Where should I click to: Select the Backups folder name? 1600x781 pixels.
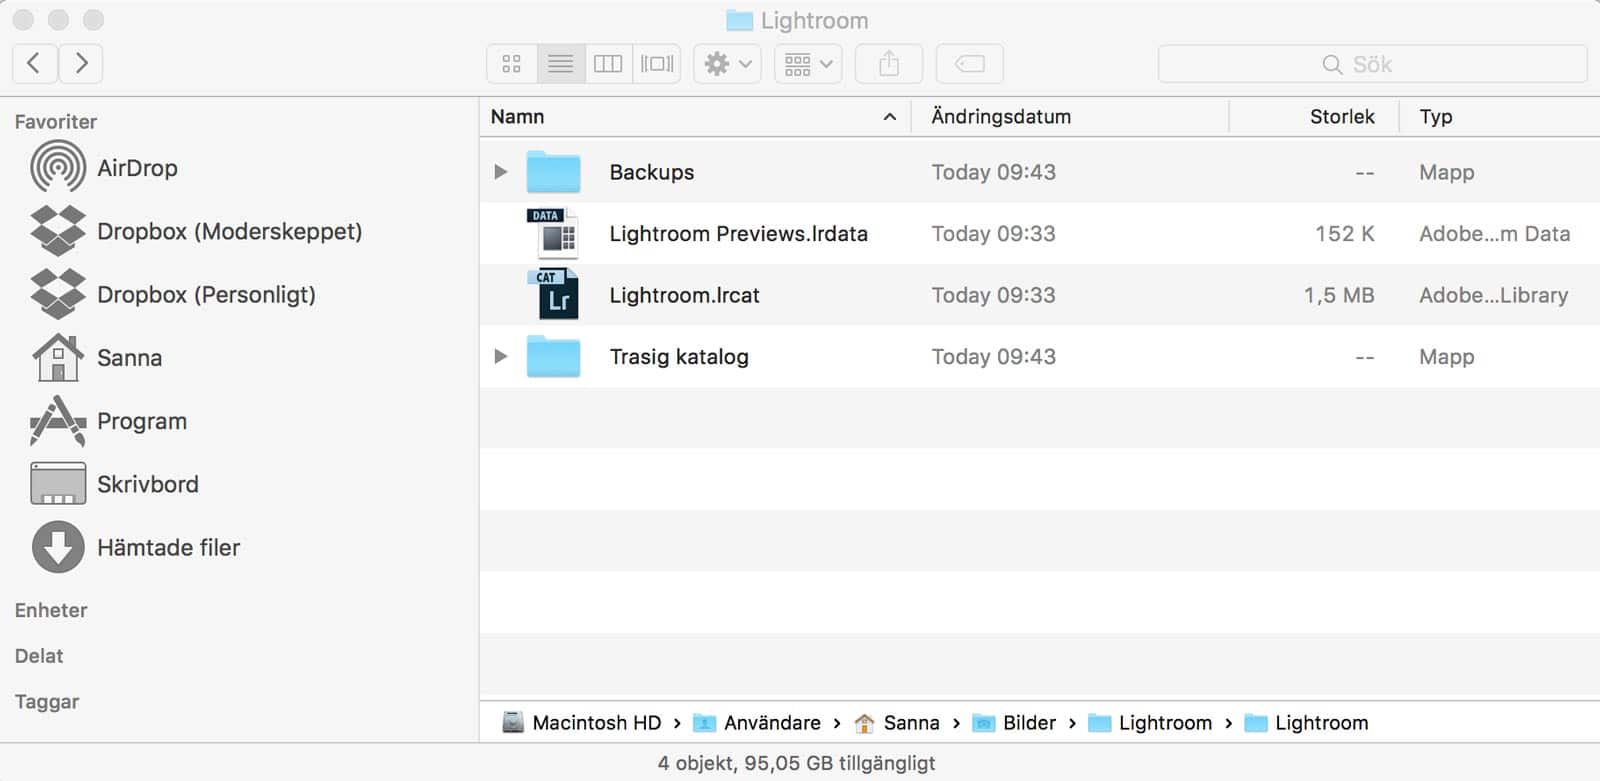(652, 172)
